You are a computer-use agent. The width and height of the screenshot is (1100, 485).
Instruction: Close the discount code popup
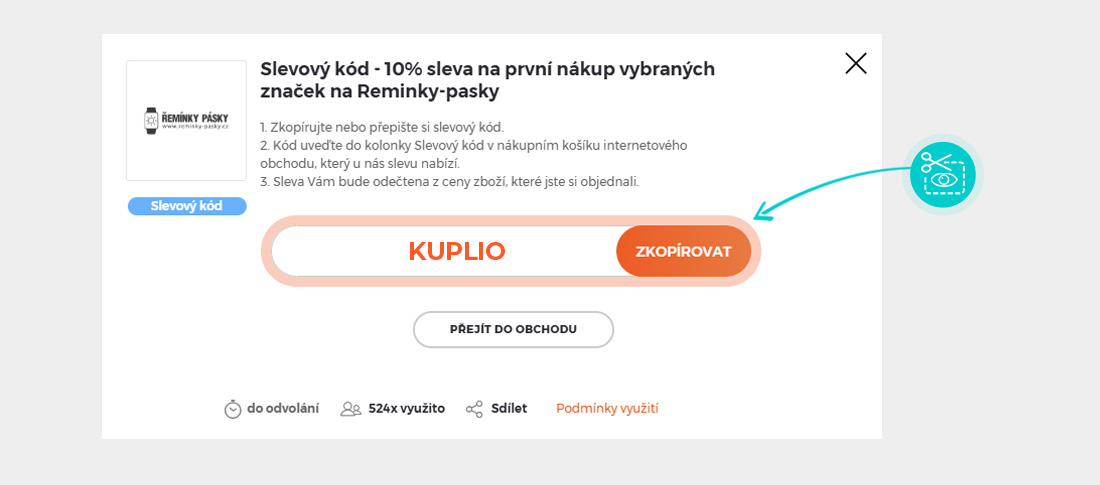(856, 64)
